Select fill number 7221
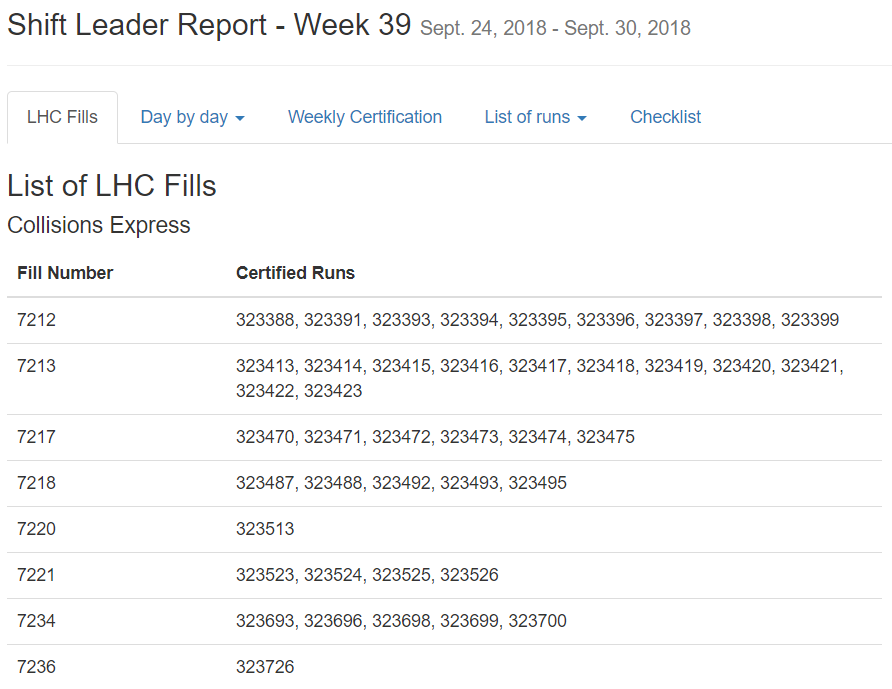The image size is (892, 689). tap(36, 575)
